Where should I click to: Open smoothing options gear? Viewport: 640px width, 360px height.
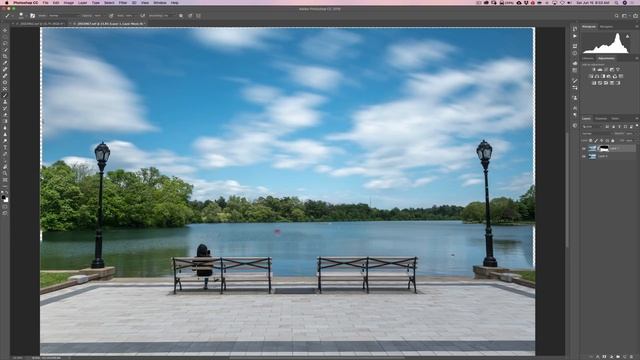coord(181,16)
